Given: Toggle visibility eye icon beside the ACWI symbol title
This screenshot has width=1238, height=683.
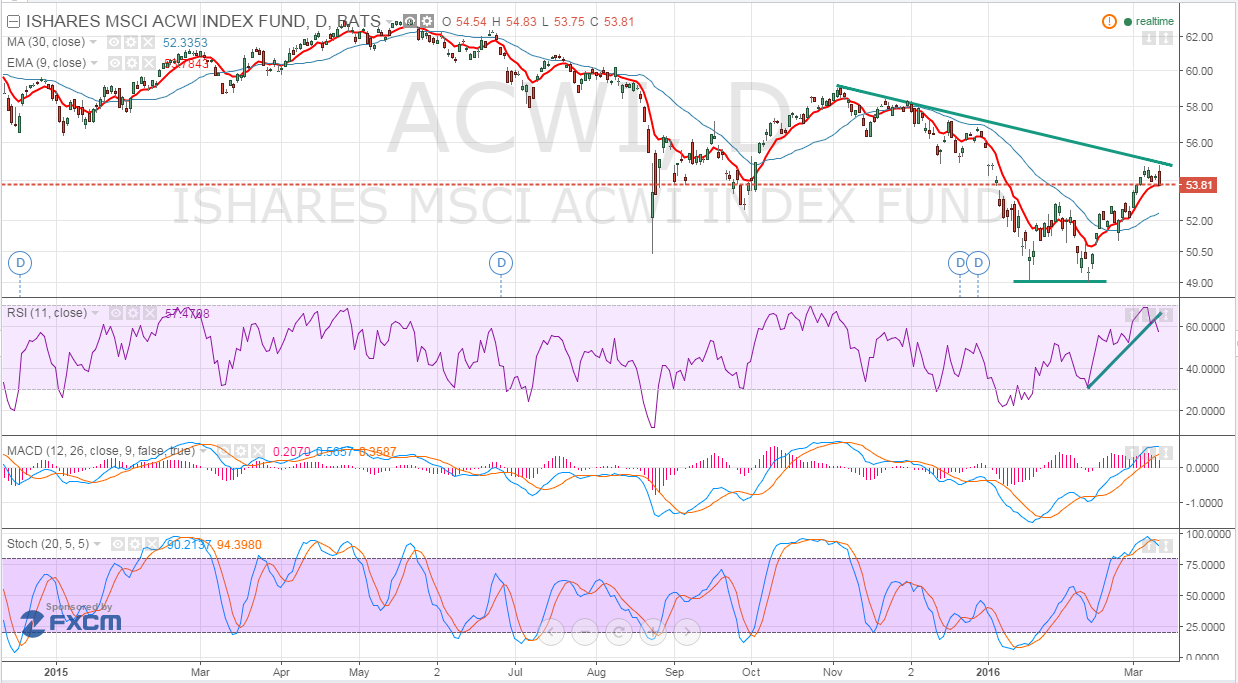Looking at the screenshot, I should click(410, 21).
